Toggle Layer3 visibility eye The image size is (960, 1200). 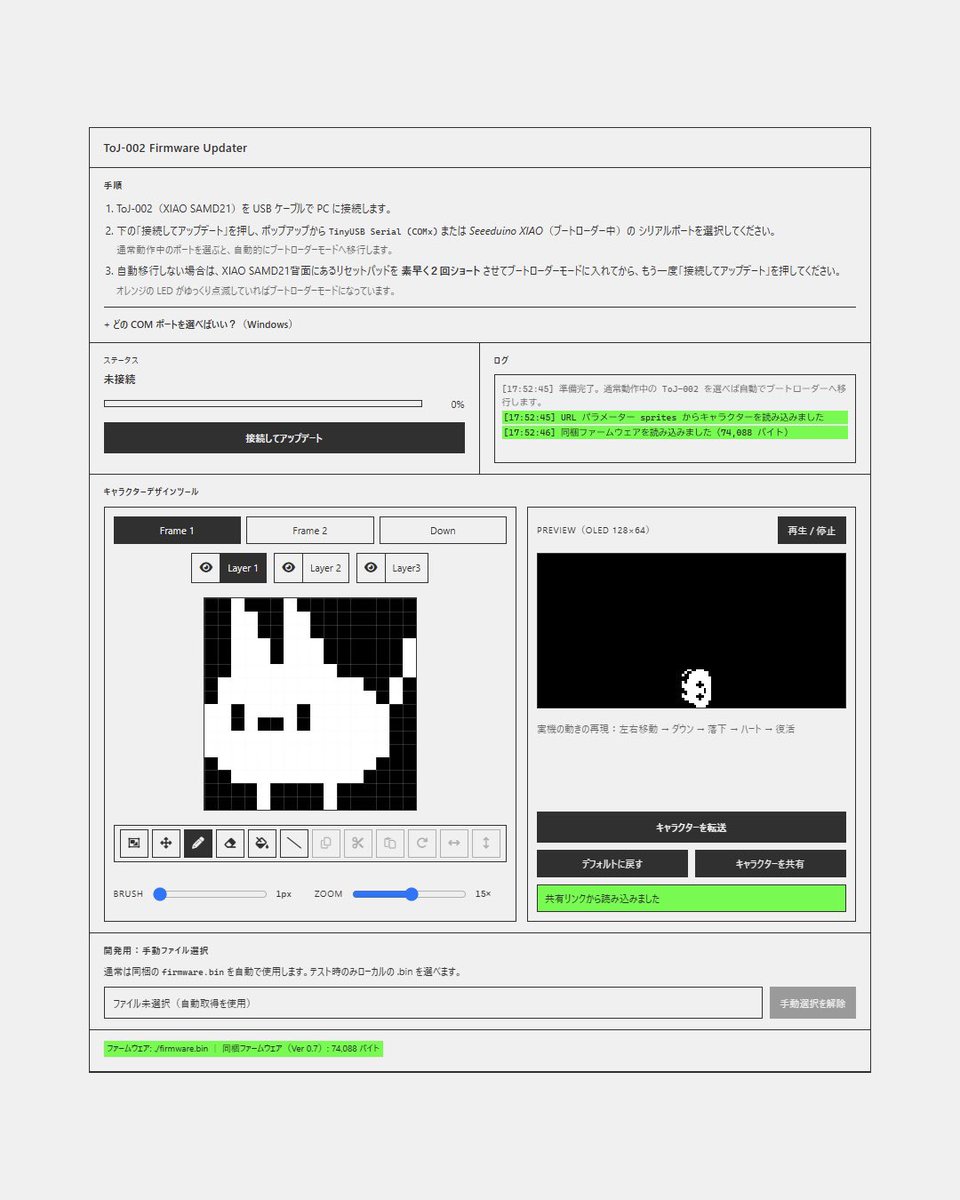coord(371,568)
